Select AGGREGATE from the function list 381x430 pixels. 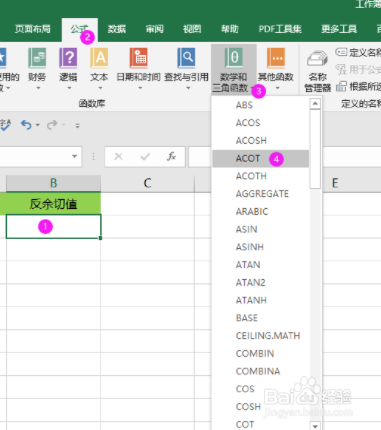click(x=261, y=194)
